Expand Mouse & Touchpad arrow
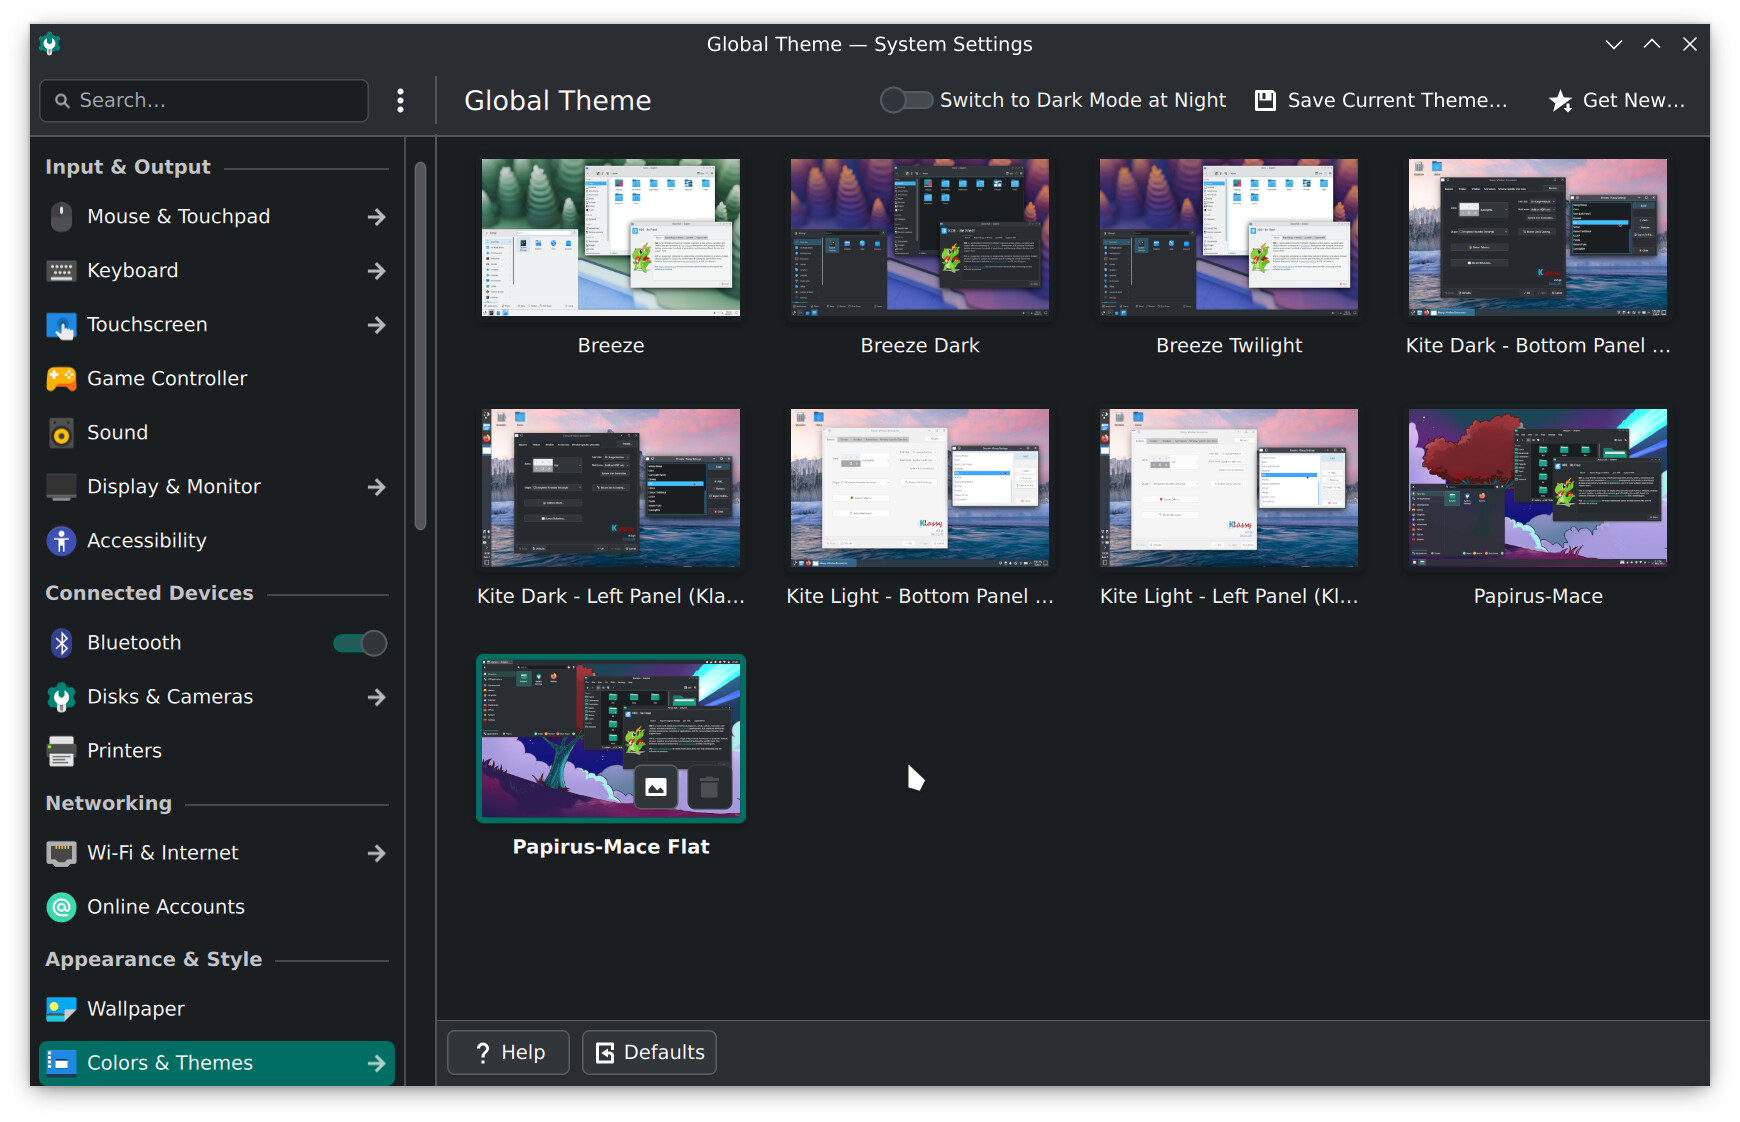 (376, 217)
